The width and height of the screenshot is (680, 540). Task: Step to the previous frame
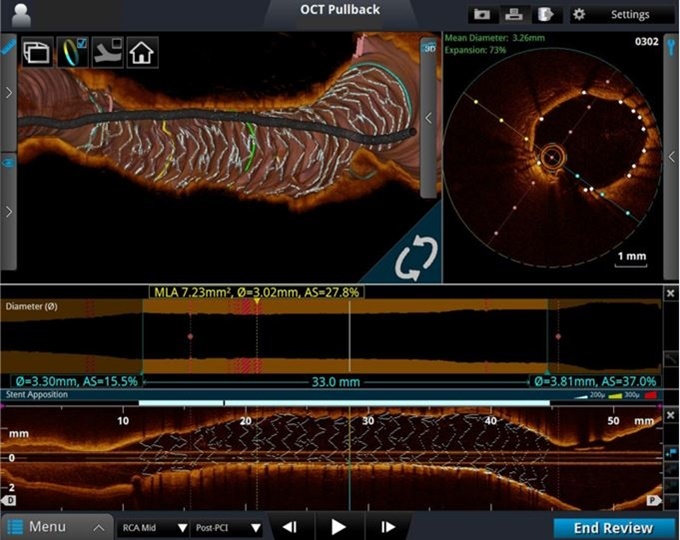click(289, 527)
